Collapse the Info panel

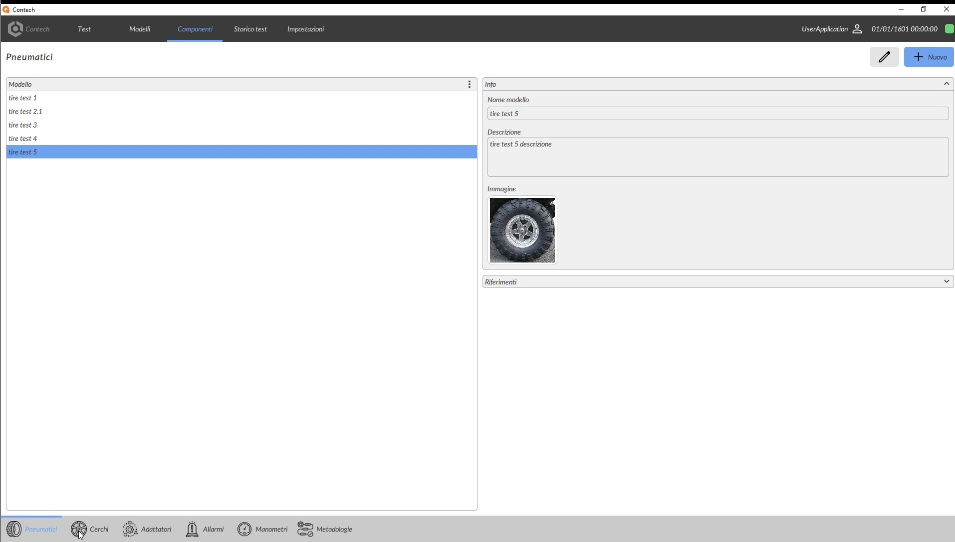(946, 84)
